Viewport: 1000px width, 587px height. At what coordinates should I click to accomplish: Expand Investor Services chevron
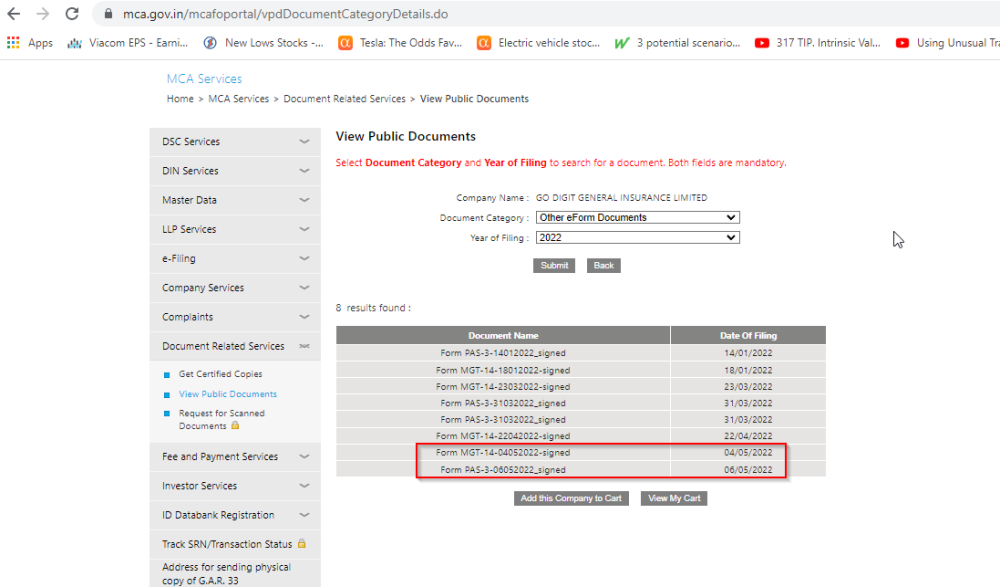pos(304,486)
